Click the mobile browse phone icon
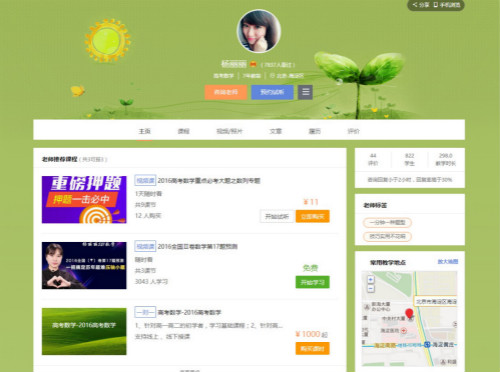500x372 pixels. (436, 5)
